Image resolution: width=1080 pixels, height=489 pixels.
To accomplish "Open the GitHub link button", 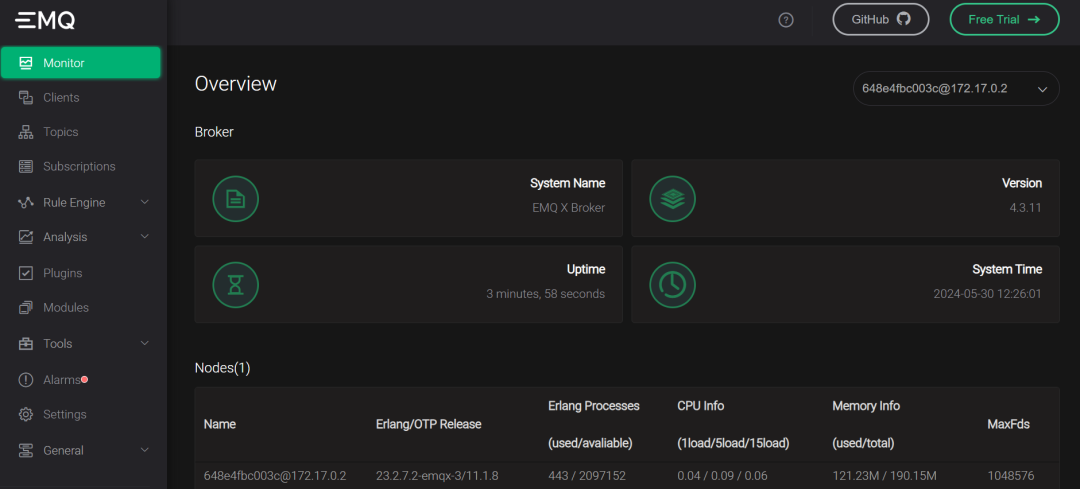I will [880, 20].
